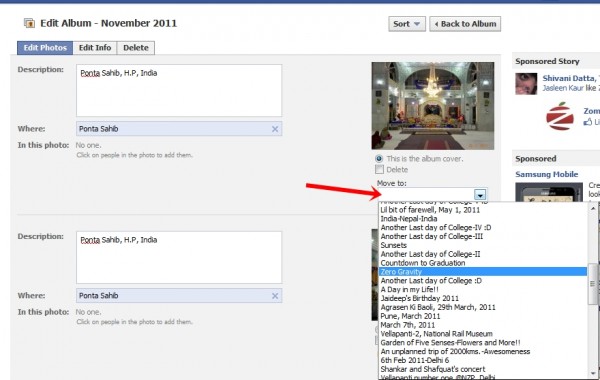Click the Samsung Mobile ad image
The height and width of the screenshot is (380, 600).
pos(549,192)
